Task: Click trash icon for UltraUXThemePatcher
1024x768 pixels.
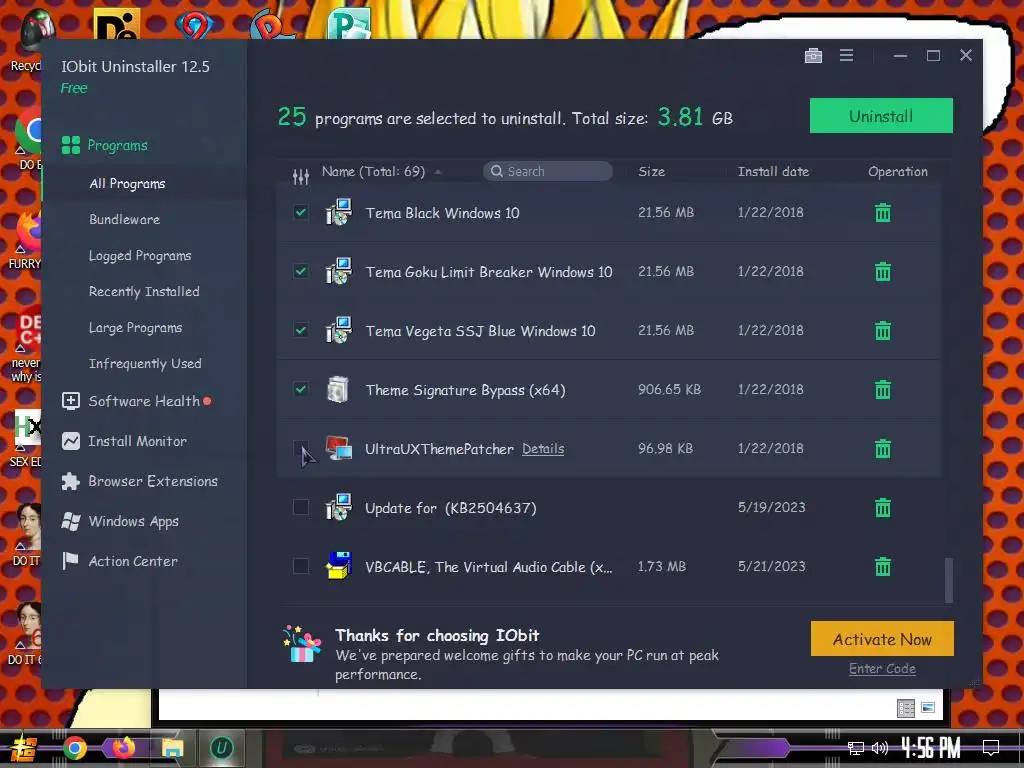Action: coord(883,449)
